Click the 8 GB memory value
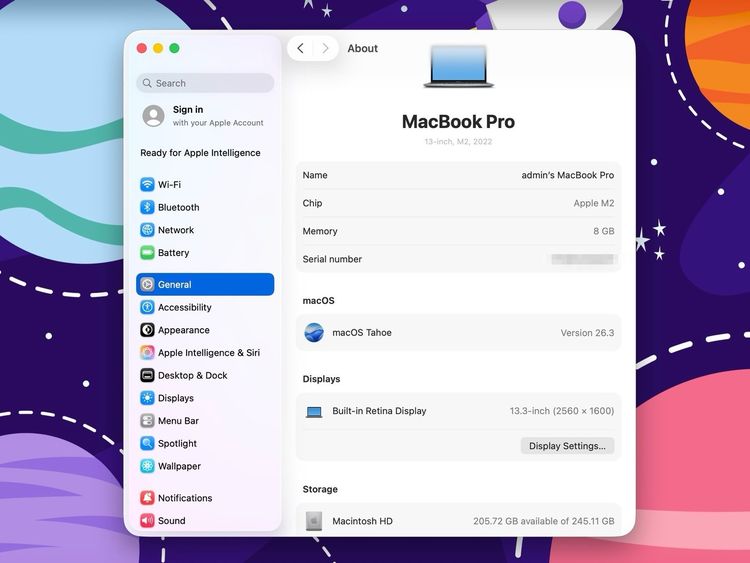The width and height of the screenshot is (750, 563). 604,231
